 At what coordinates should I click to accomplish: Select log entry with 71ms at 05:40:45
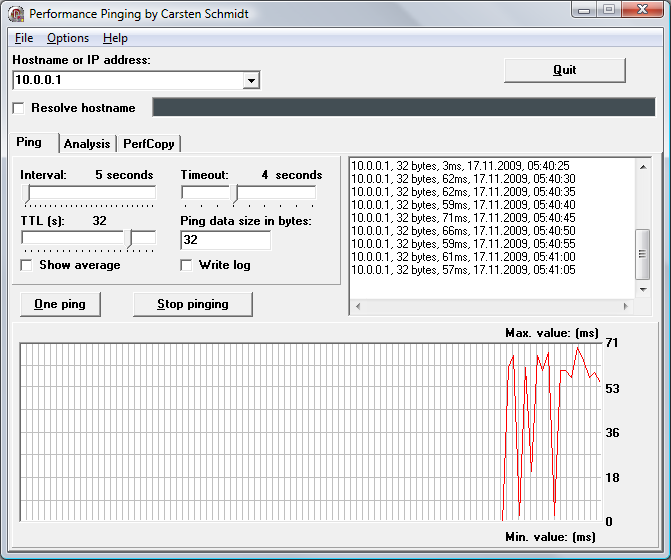pos(463,217)
